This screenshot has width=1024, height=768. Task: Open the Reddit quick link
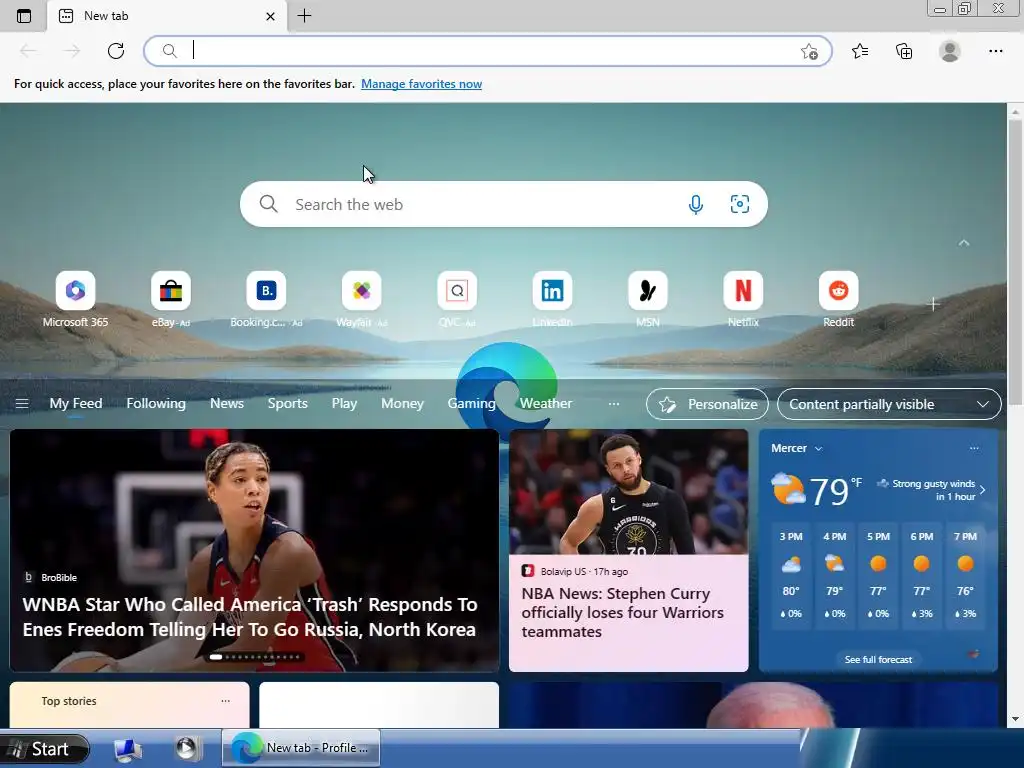coord(839,300)
